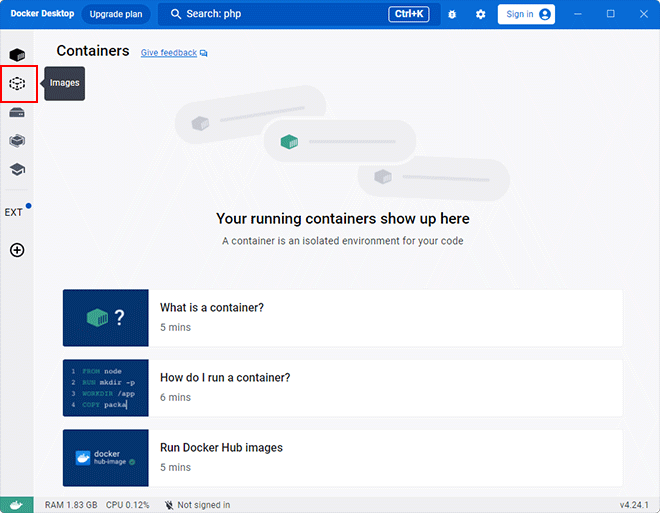The height and width of the screenshot is (513, 660).
Task: Click the search magnifier icon
Action: click(x=176, y=14)
